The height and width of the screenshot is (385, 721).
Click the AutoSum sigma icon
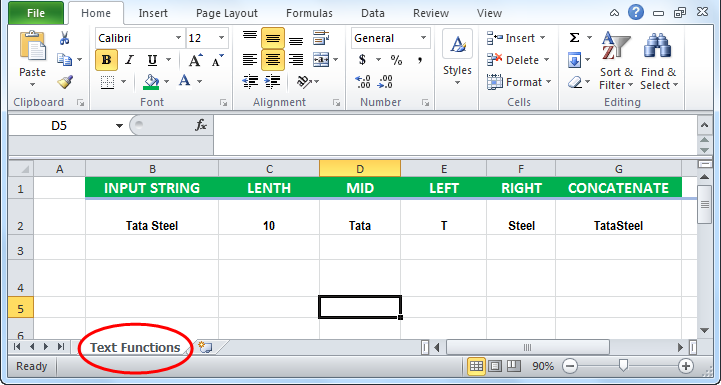pos(574,38)
